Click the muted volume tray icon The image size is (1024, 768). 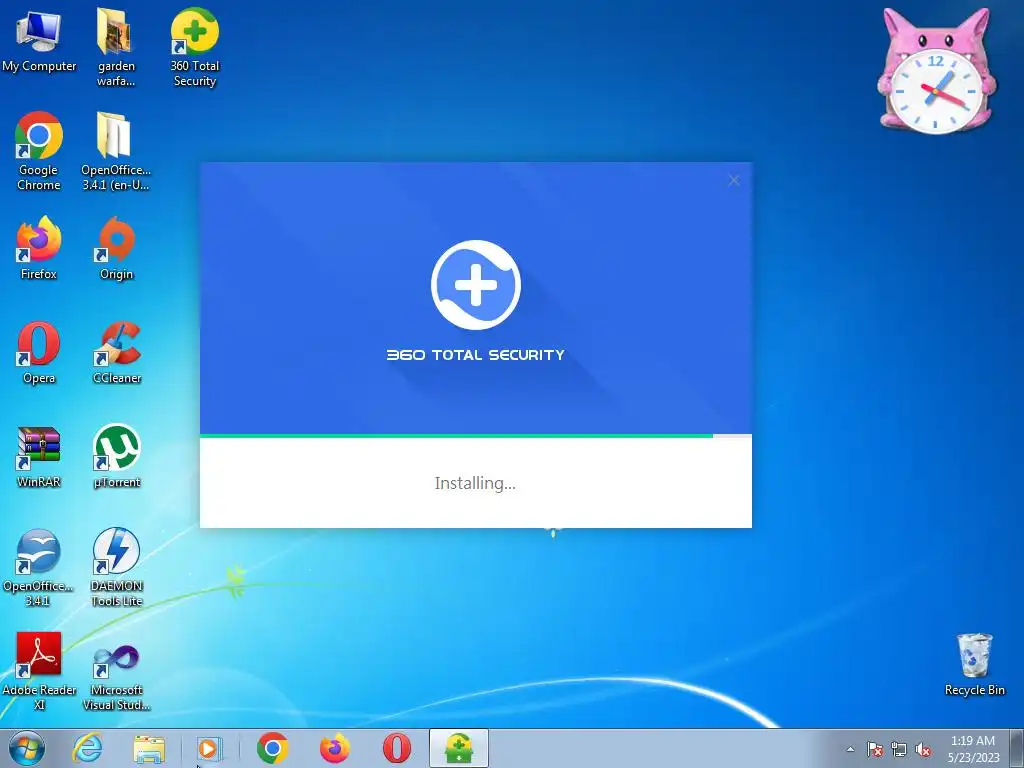click(x=923, y=749)
